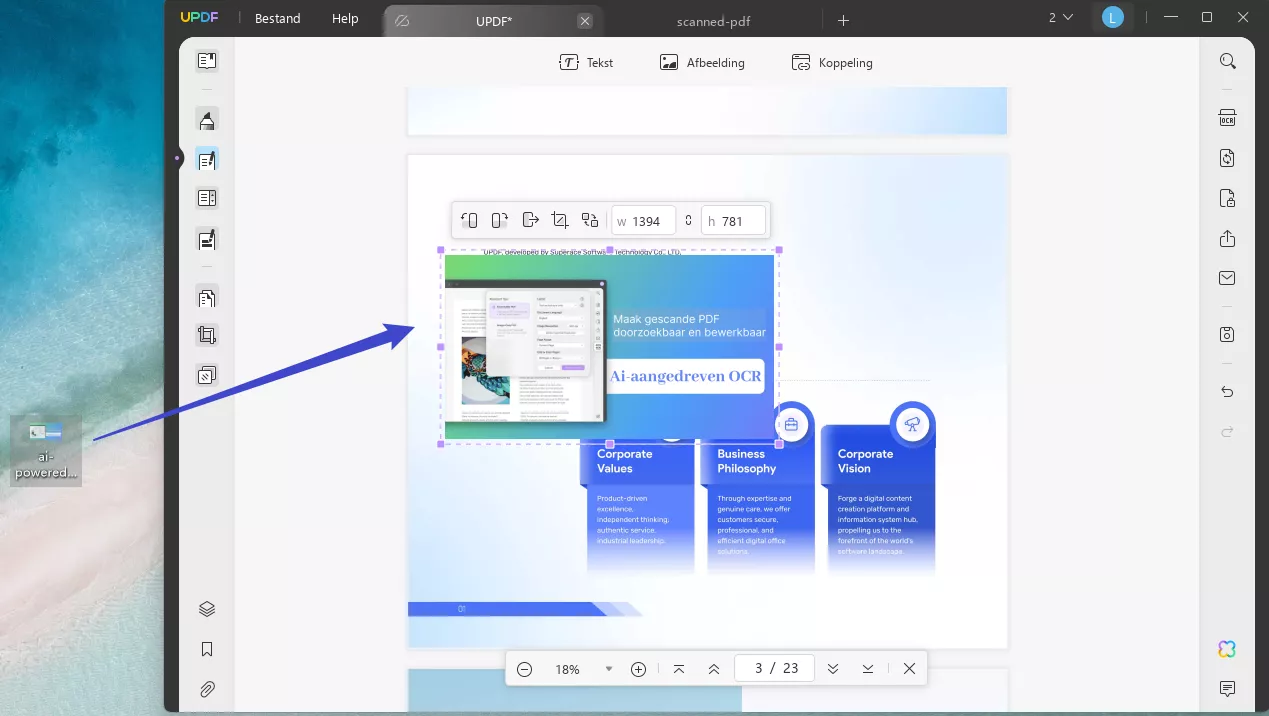
Task: Jump to the last page
Action: [868, 669]
